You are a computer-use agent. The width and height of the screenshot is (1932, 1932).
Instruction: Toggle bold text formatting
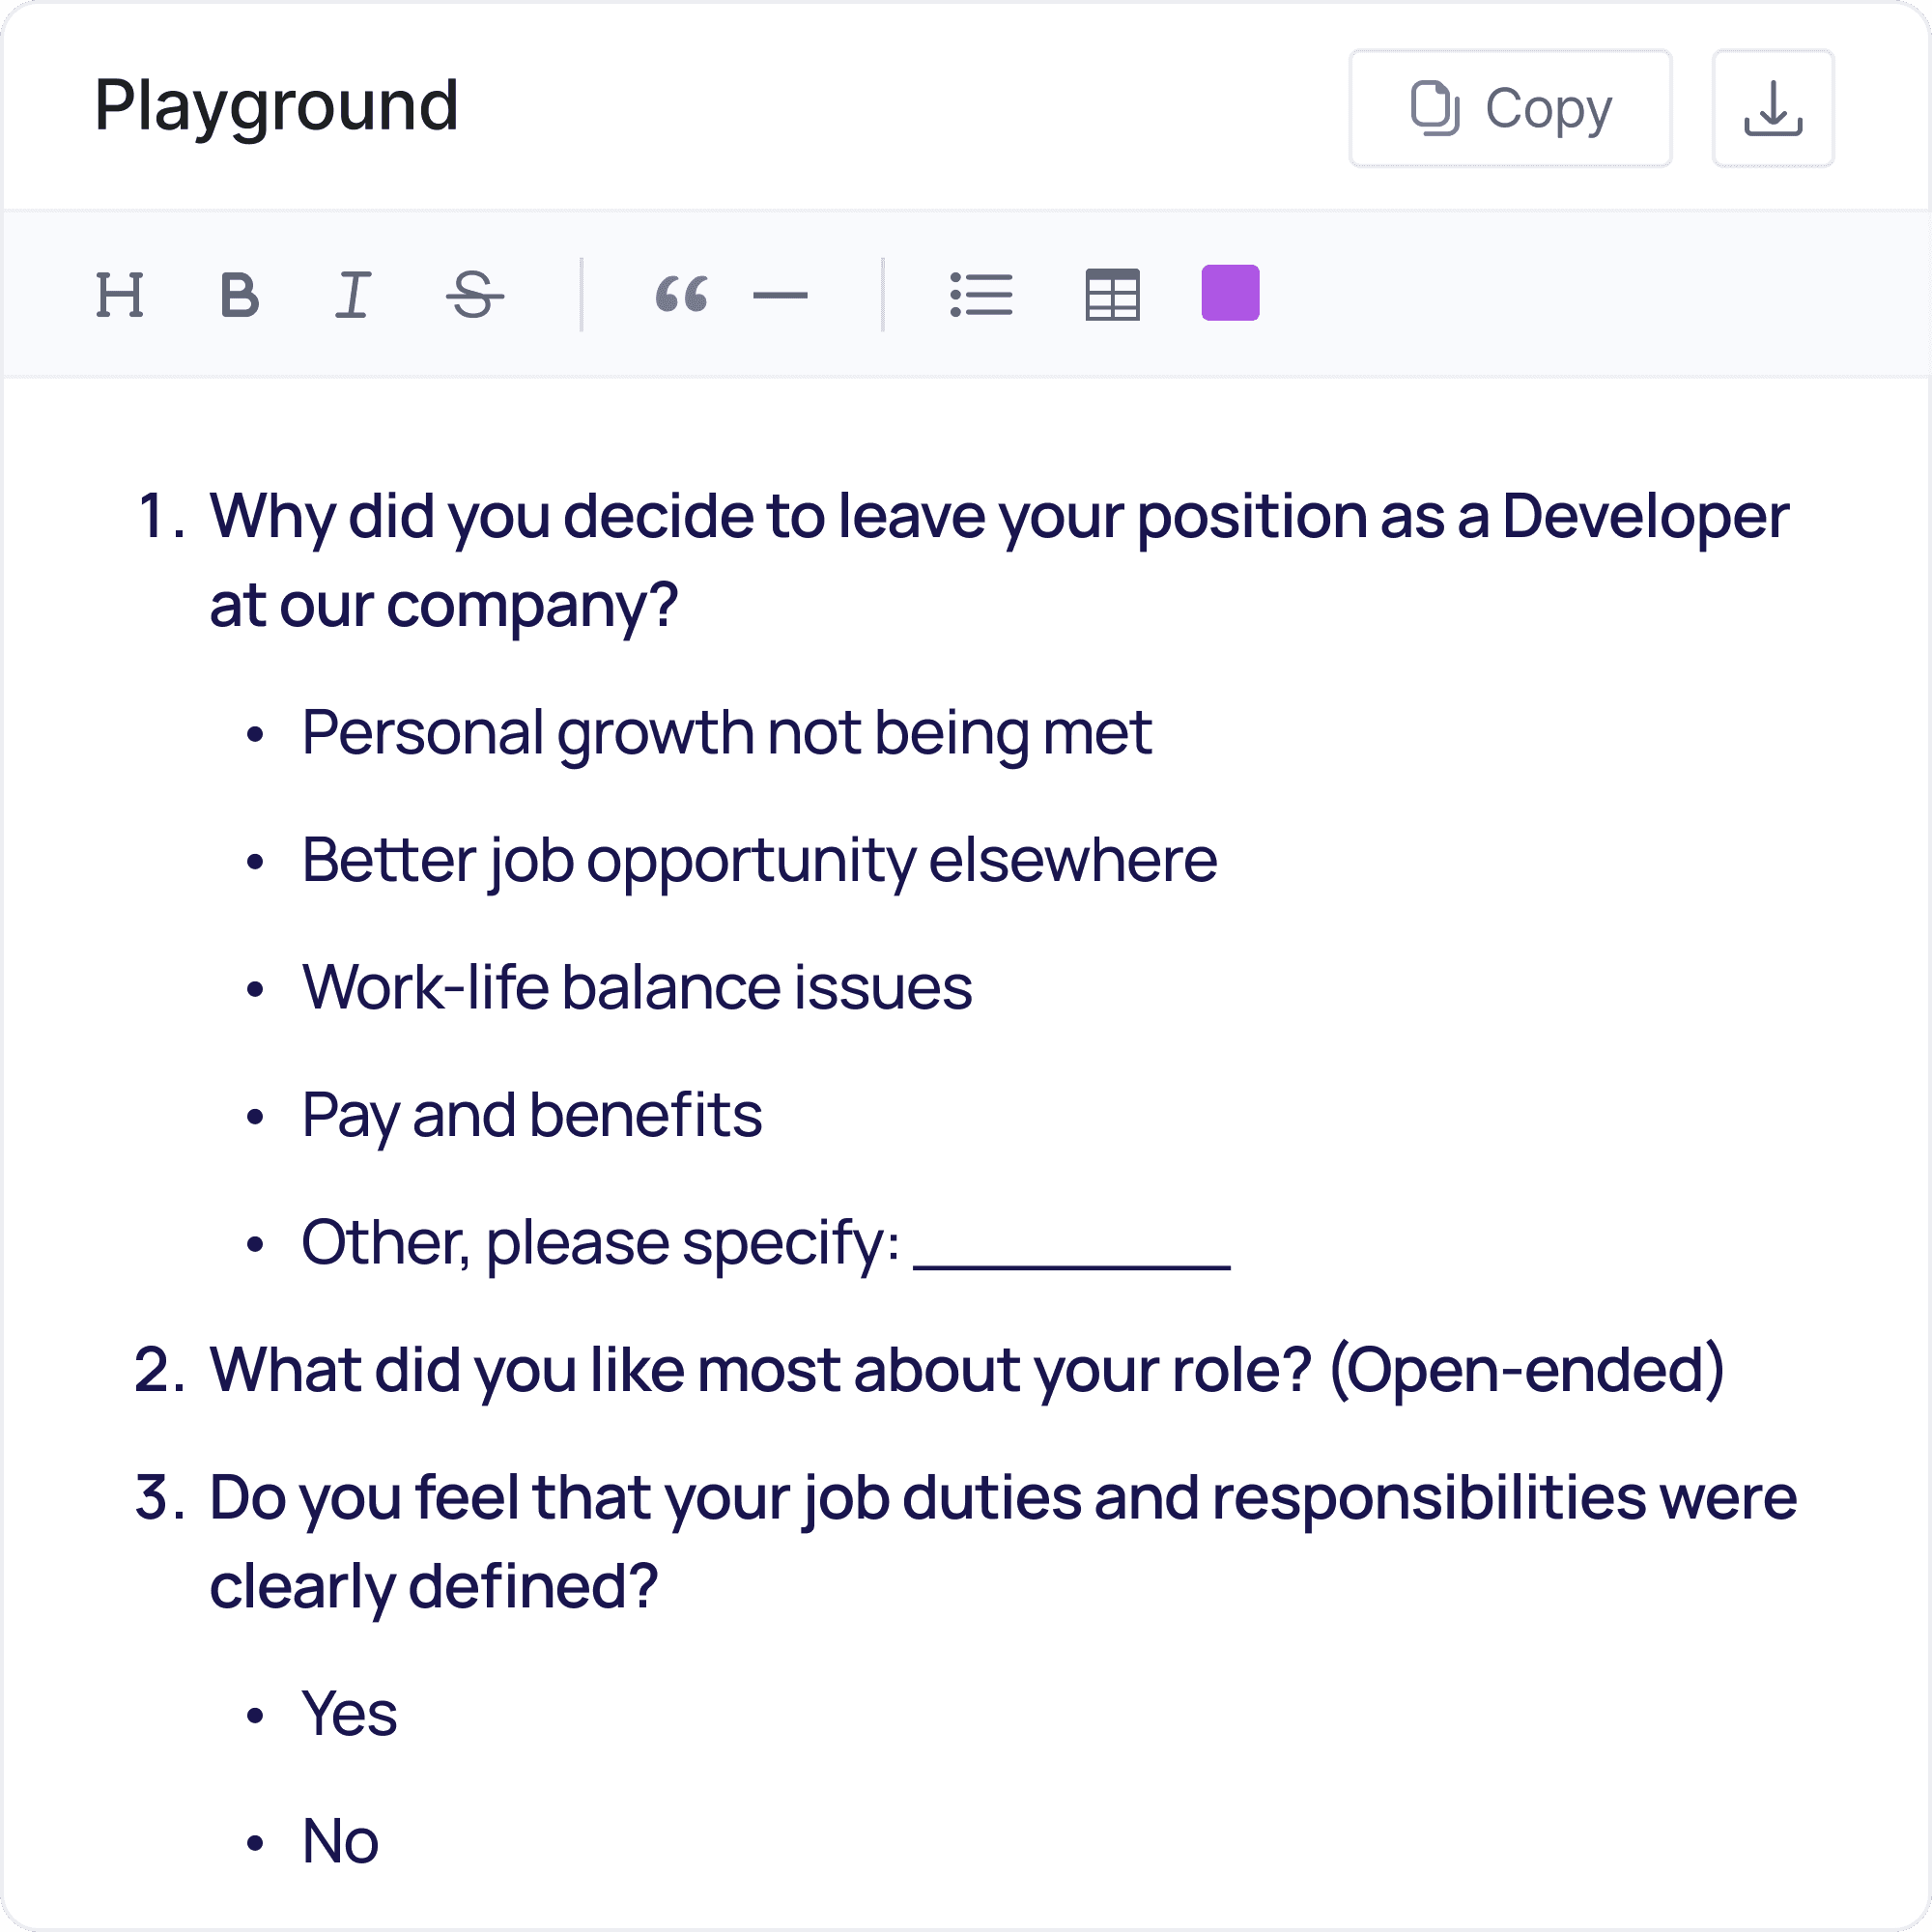point(237,293)
